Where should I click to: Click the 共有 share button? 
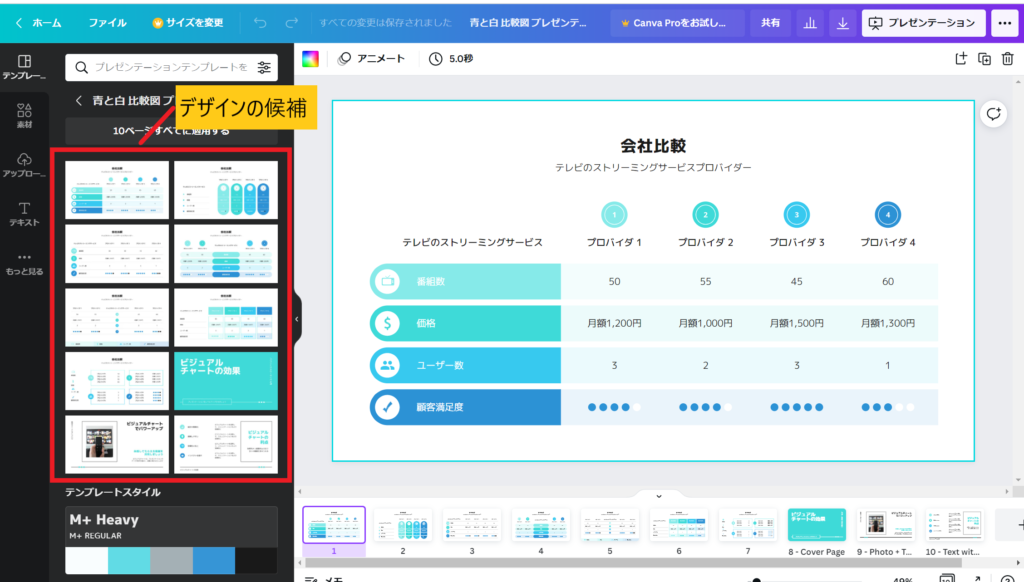point(770,22)
